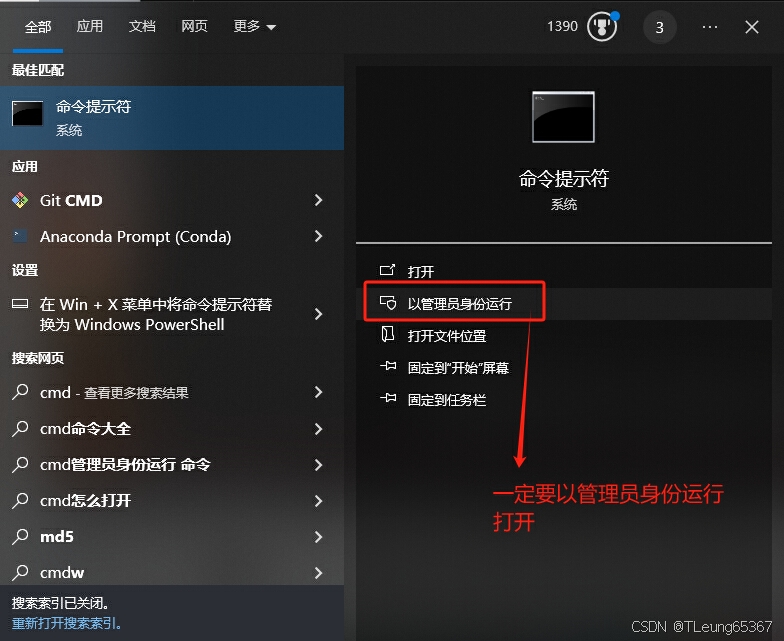The height and width of the screenshot is (641, 784).
Task: Switch to the 应用 tab
Action: 90,26
